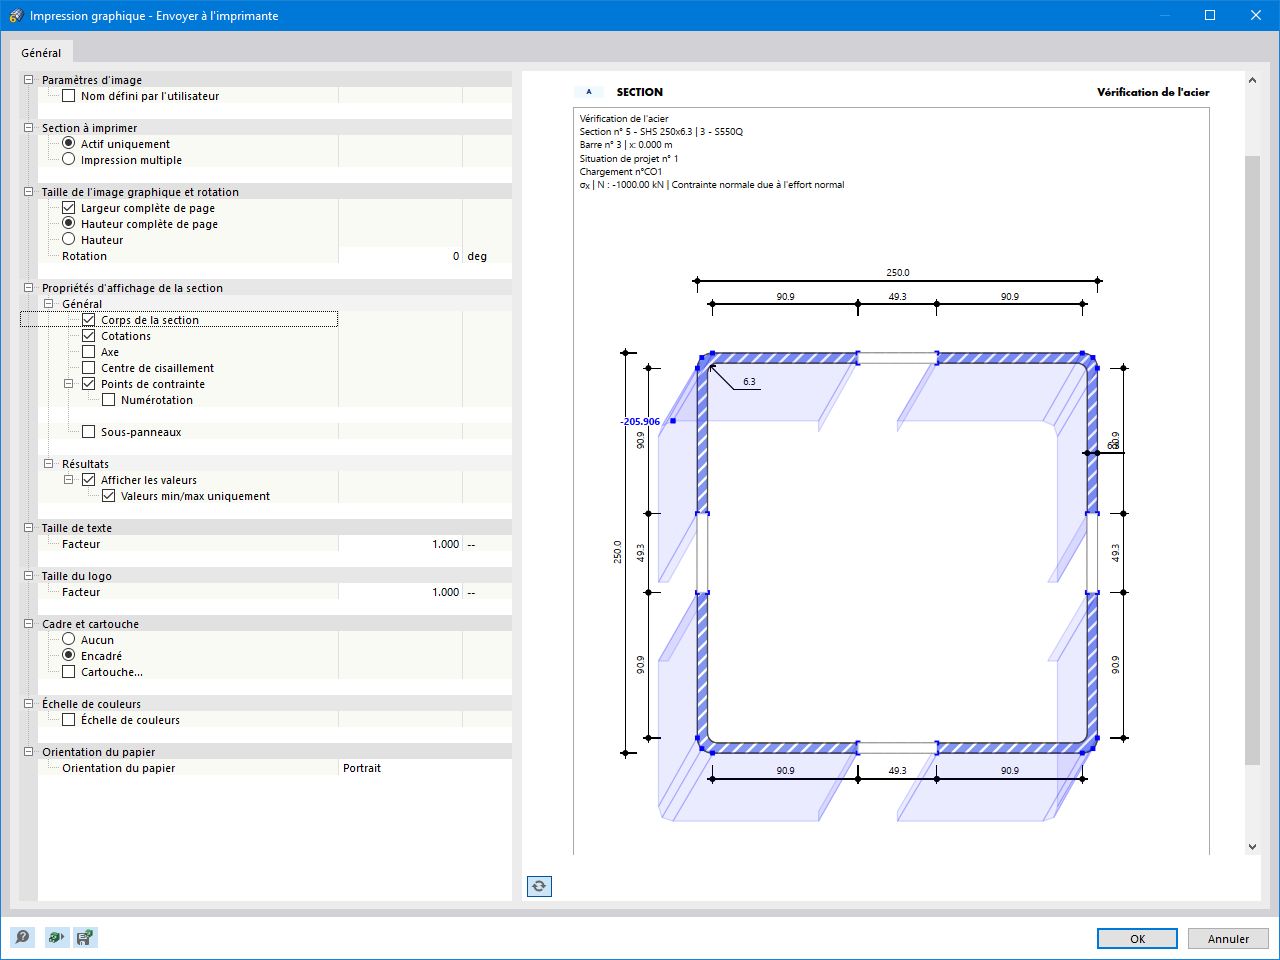
Task: Uncheck 'Largeur complète de page'
Action: pyautogui.click(x=68, y=208)
